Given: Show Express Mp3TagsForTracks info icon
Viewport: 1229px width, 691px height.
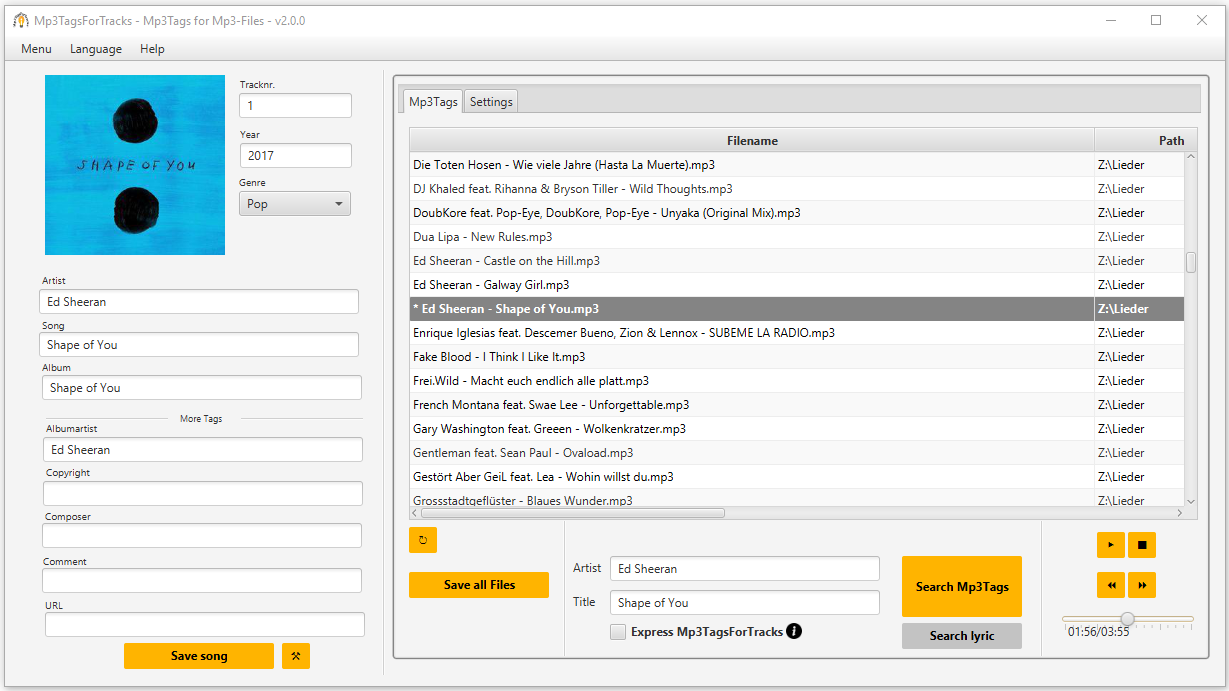Looking at the screenshot, I should coord(794,631).
